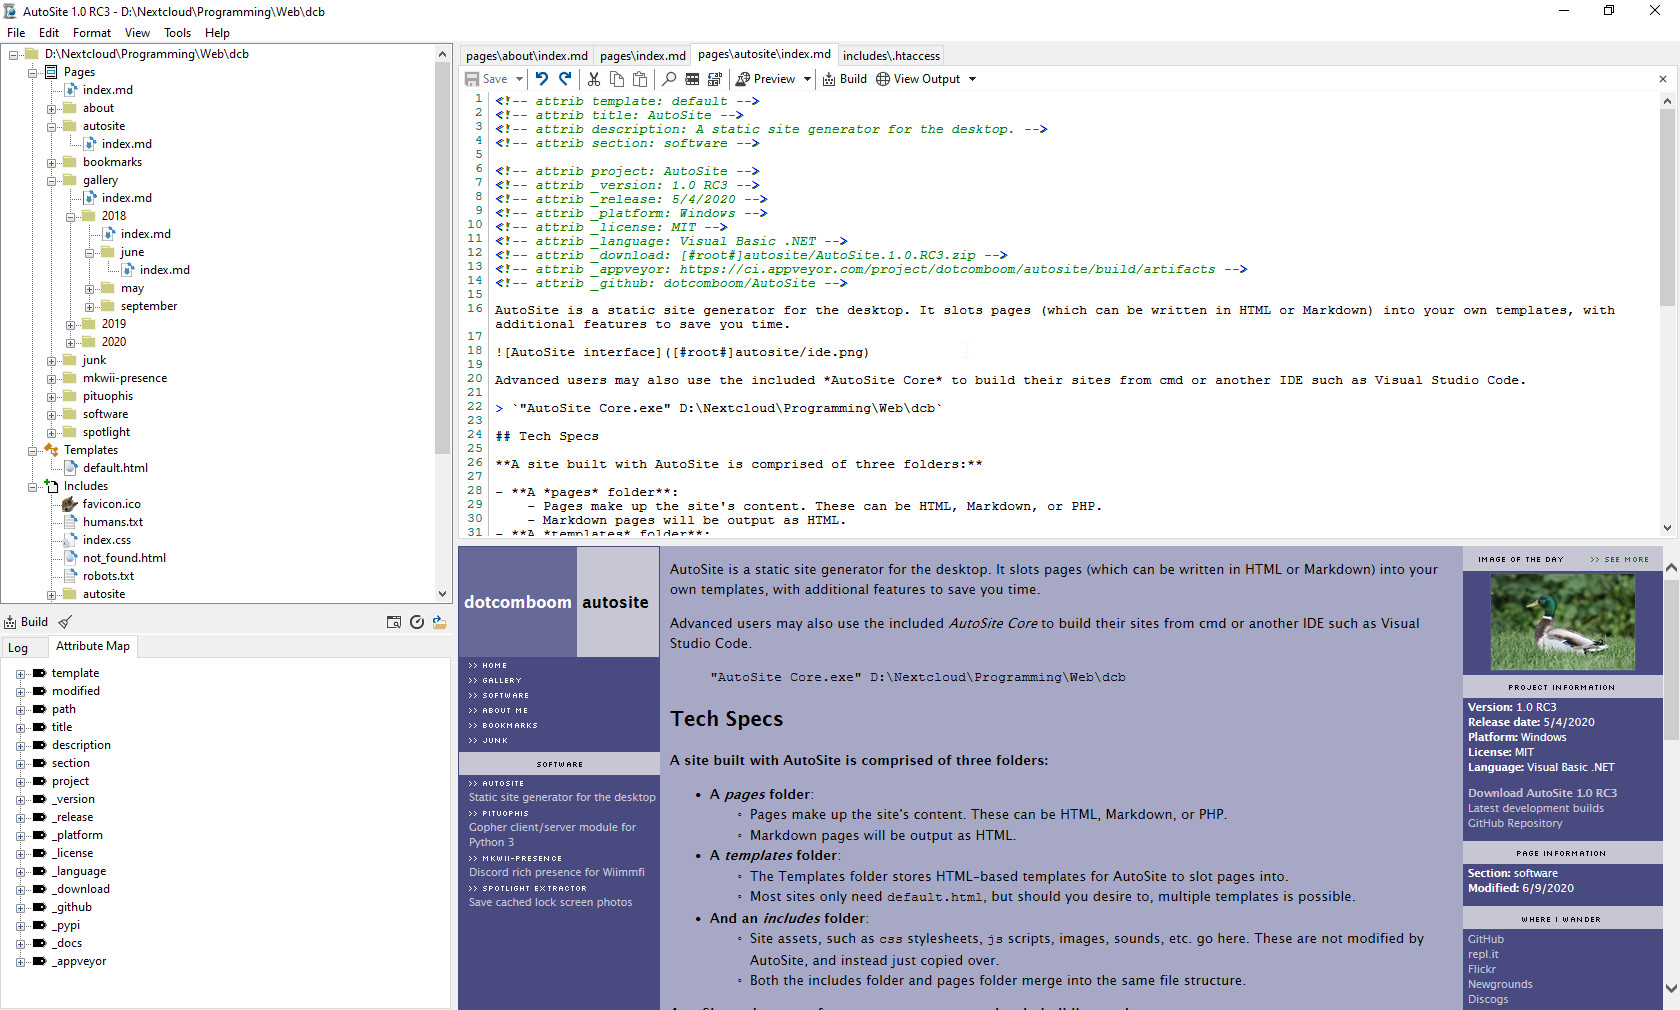
Task: Select not_found.html in Includes
Action: [x=124, y=558]
